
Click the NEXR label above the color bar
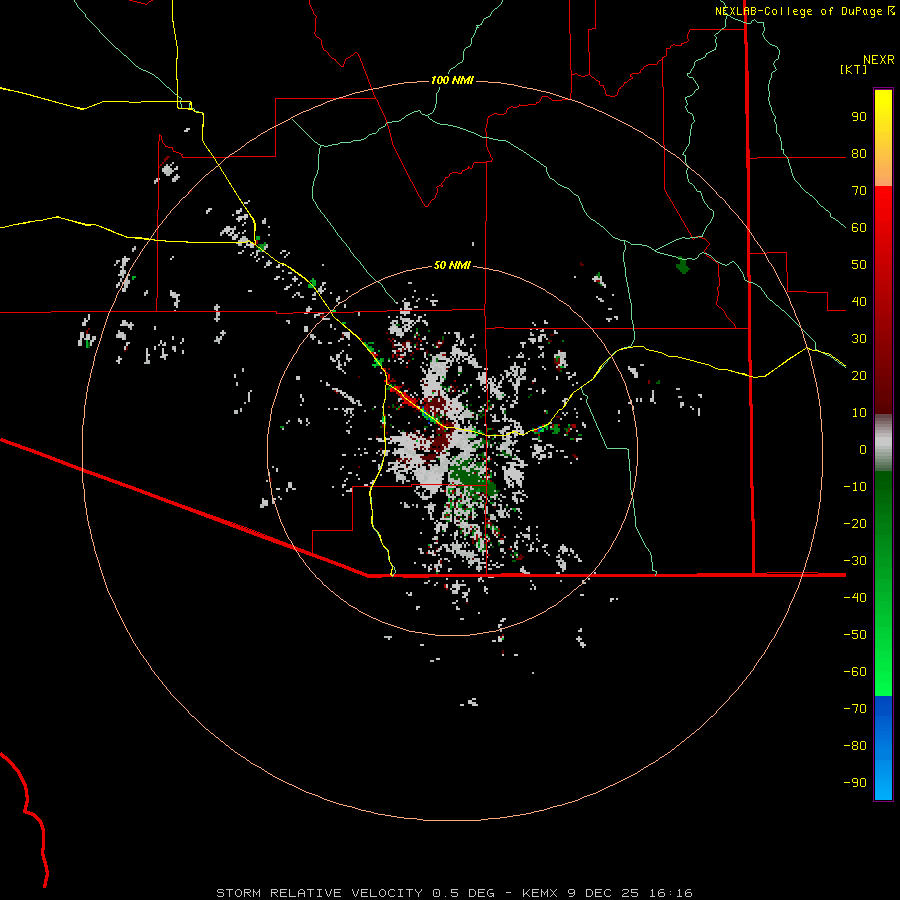879,60
